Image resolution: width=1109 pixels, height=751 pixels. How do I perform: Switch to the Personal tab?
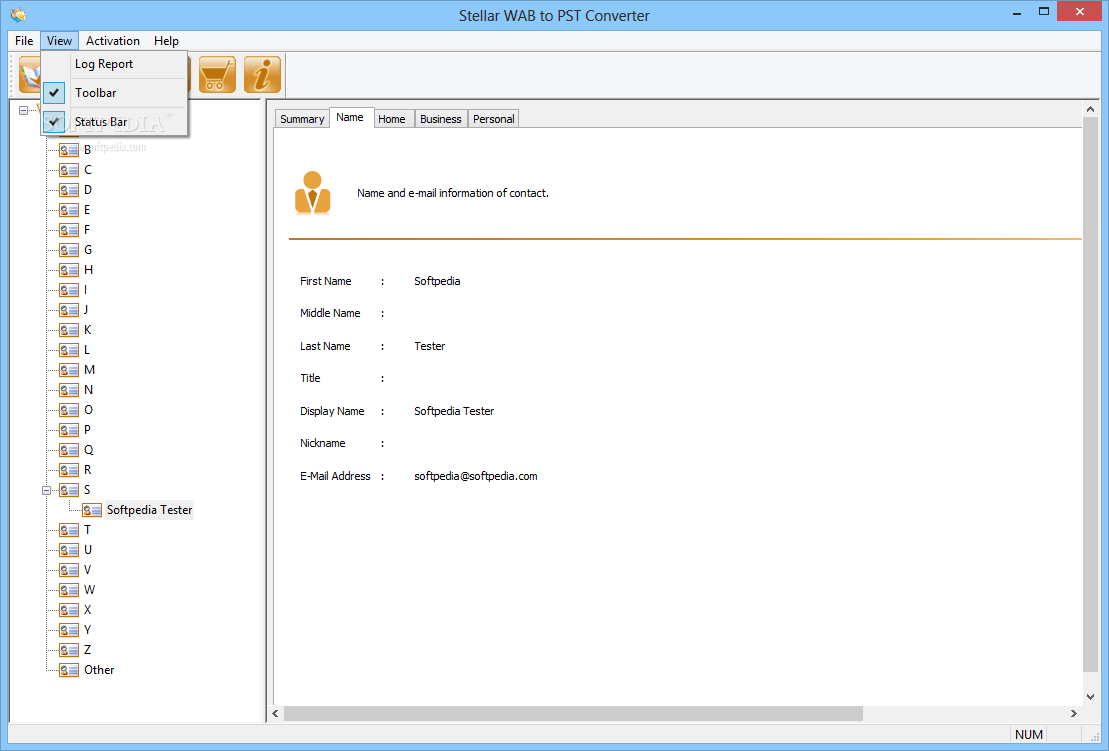(x=494, y=119)
